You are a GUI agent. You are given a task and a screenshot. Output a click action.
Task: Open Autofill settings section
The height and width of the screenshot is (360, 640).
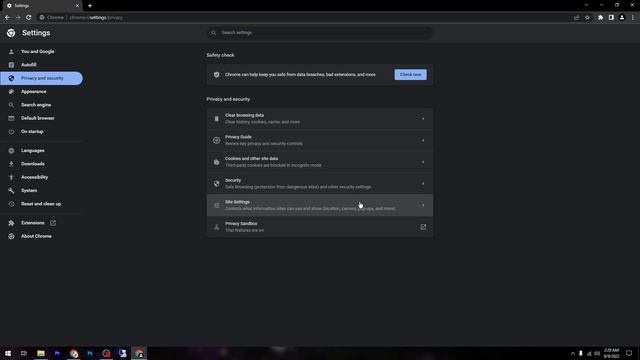click(x=29, y=64)
